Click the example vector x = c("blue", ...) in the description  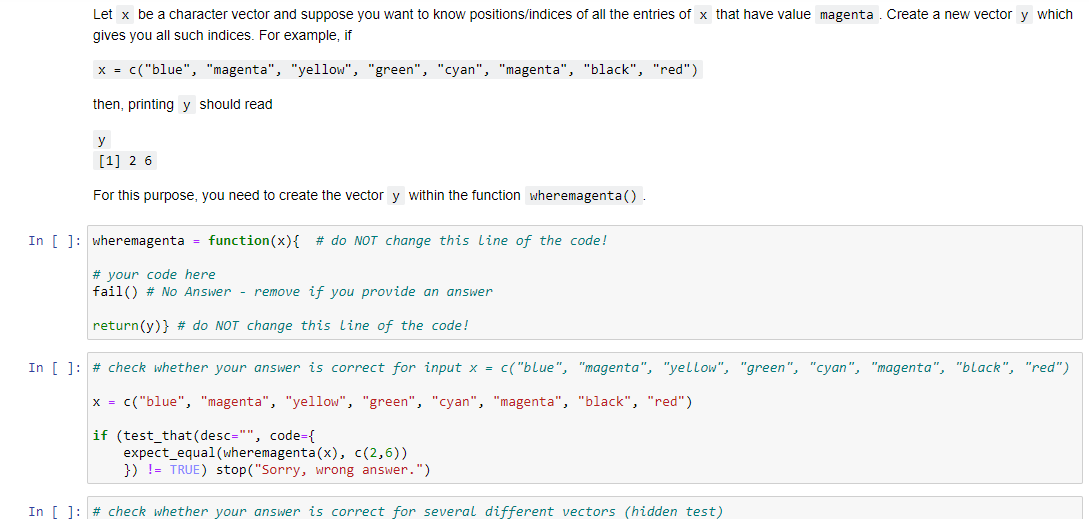point(398,70)
